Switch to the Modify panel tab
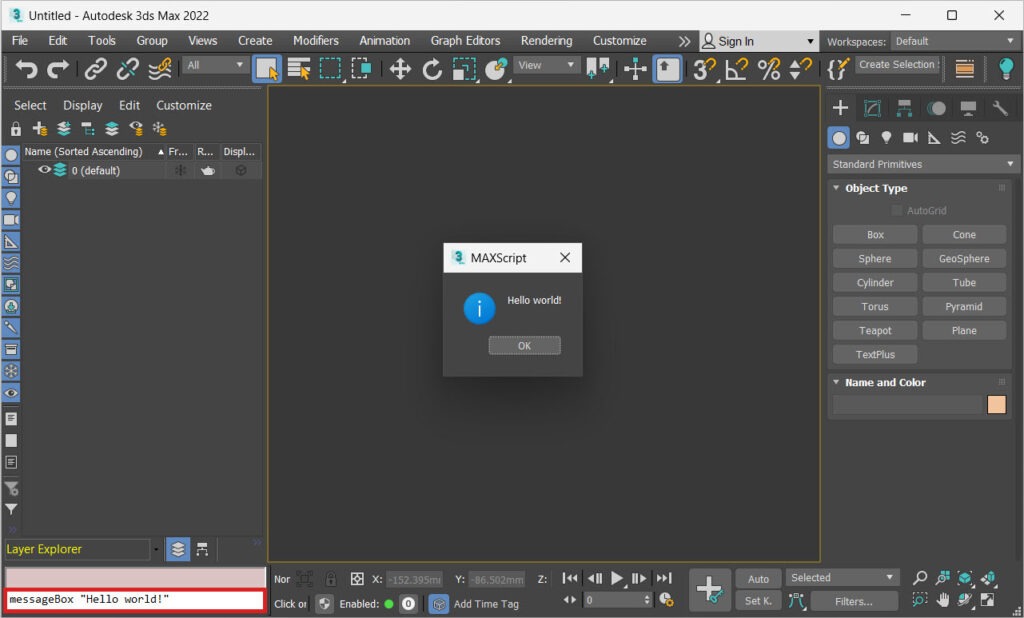1024x618 pixels. pyautogui.click(x=872, y=108)
